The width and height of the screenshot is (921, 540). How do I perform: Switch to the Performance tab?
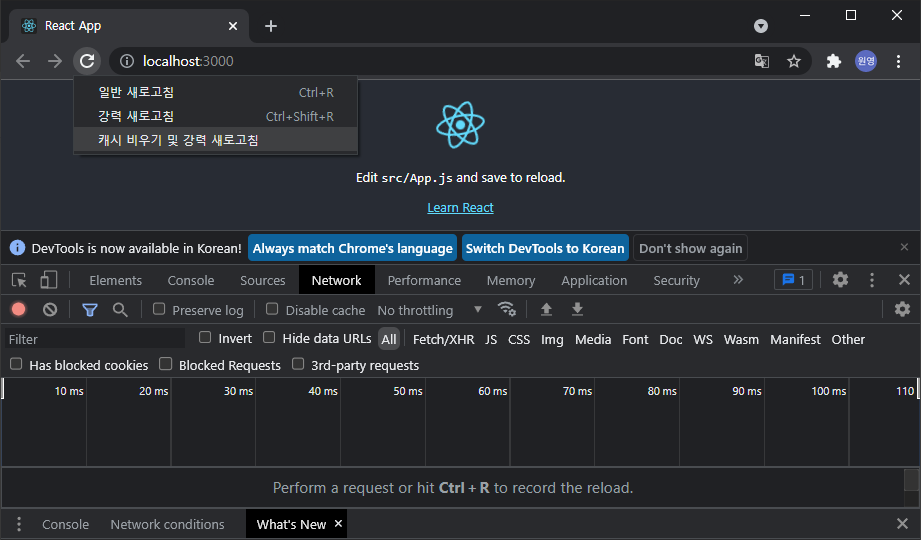(x=424, y=280)
